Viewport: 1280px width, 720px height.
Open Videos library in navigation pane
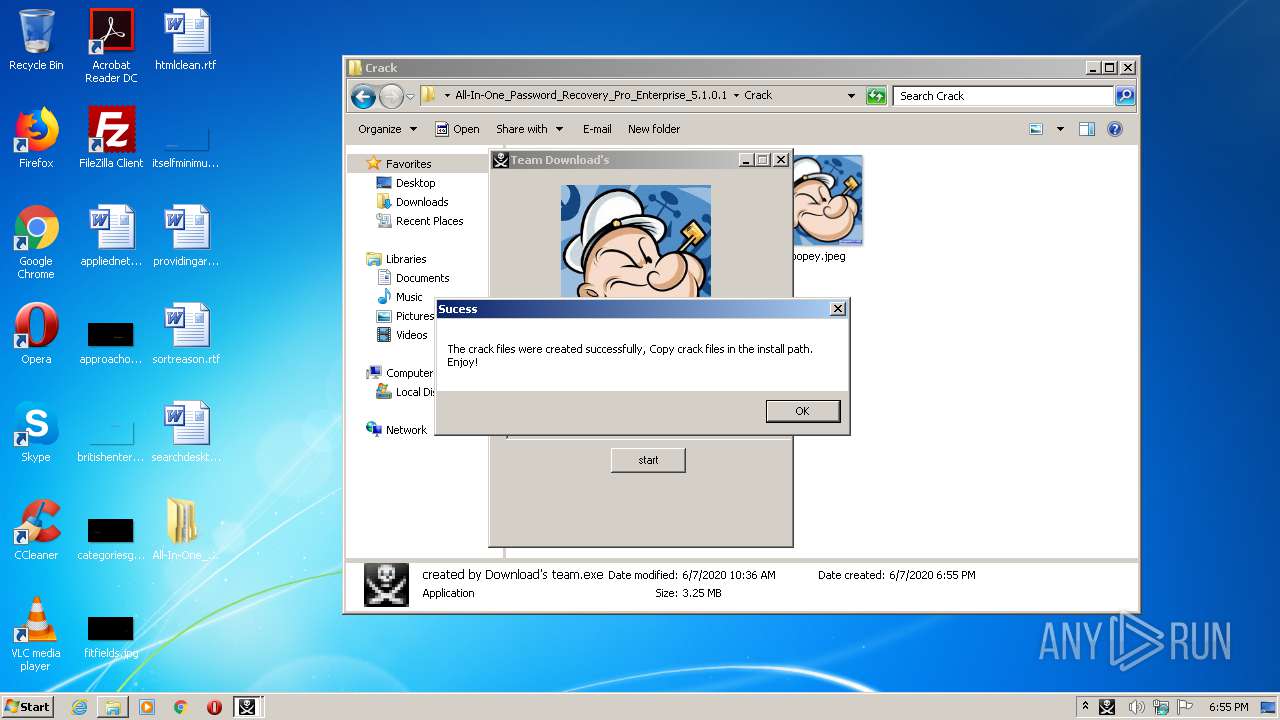(402, 335)
